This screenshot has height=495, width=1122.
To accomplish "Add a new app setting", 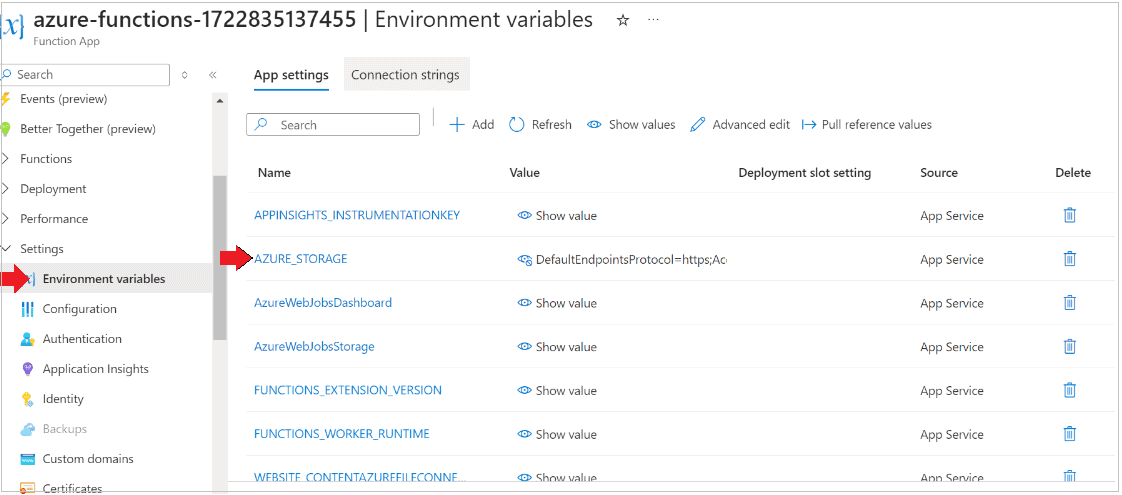I will tap(472, 124).
